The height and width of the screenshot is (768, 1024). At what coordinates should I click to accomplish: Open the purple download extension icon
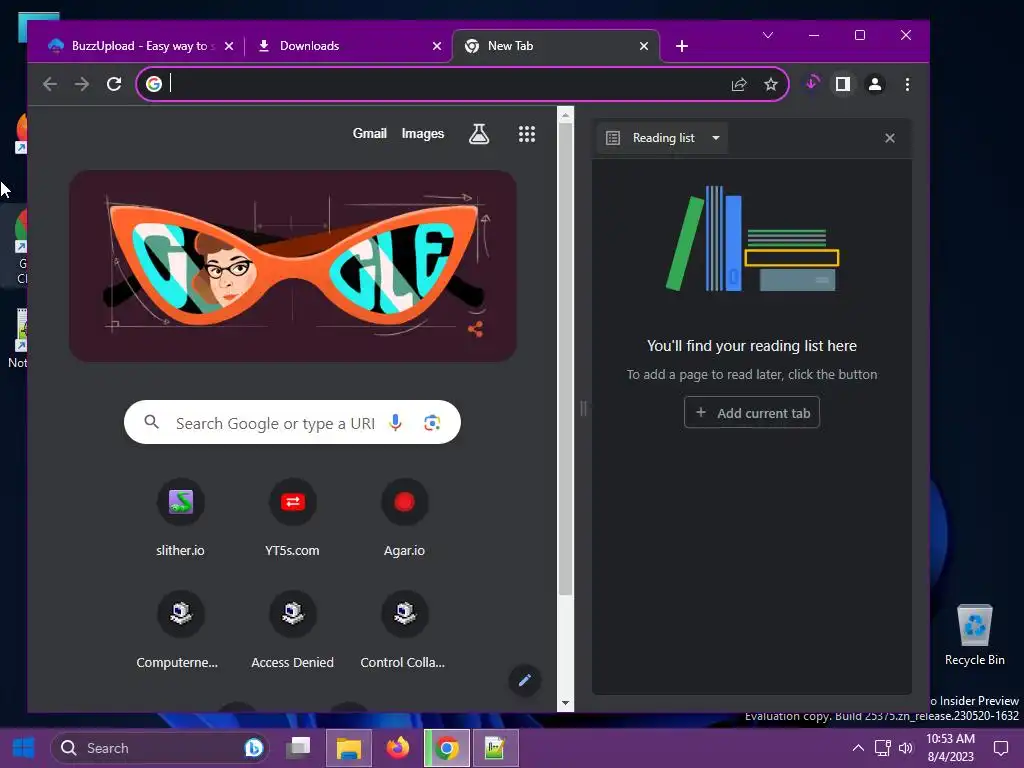[x=812, y=84]
